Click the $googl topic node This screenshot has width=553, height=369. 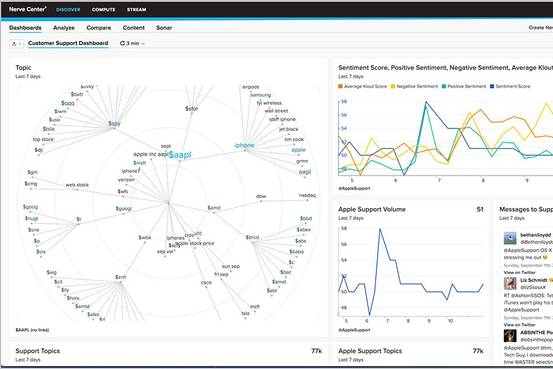(123, 208)
